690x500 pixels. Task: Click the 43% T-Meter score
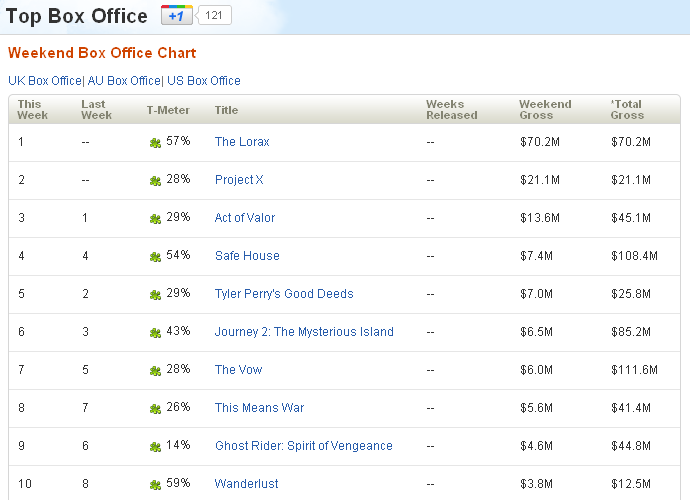point(178,331)
